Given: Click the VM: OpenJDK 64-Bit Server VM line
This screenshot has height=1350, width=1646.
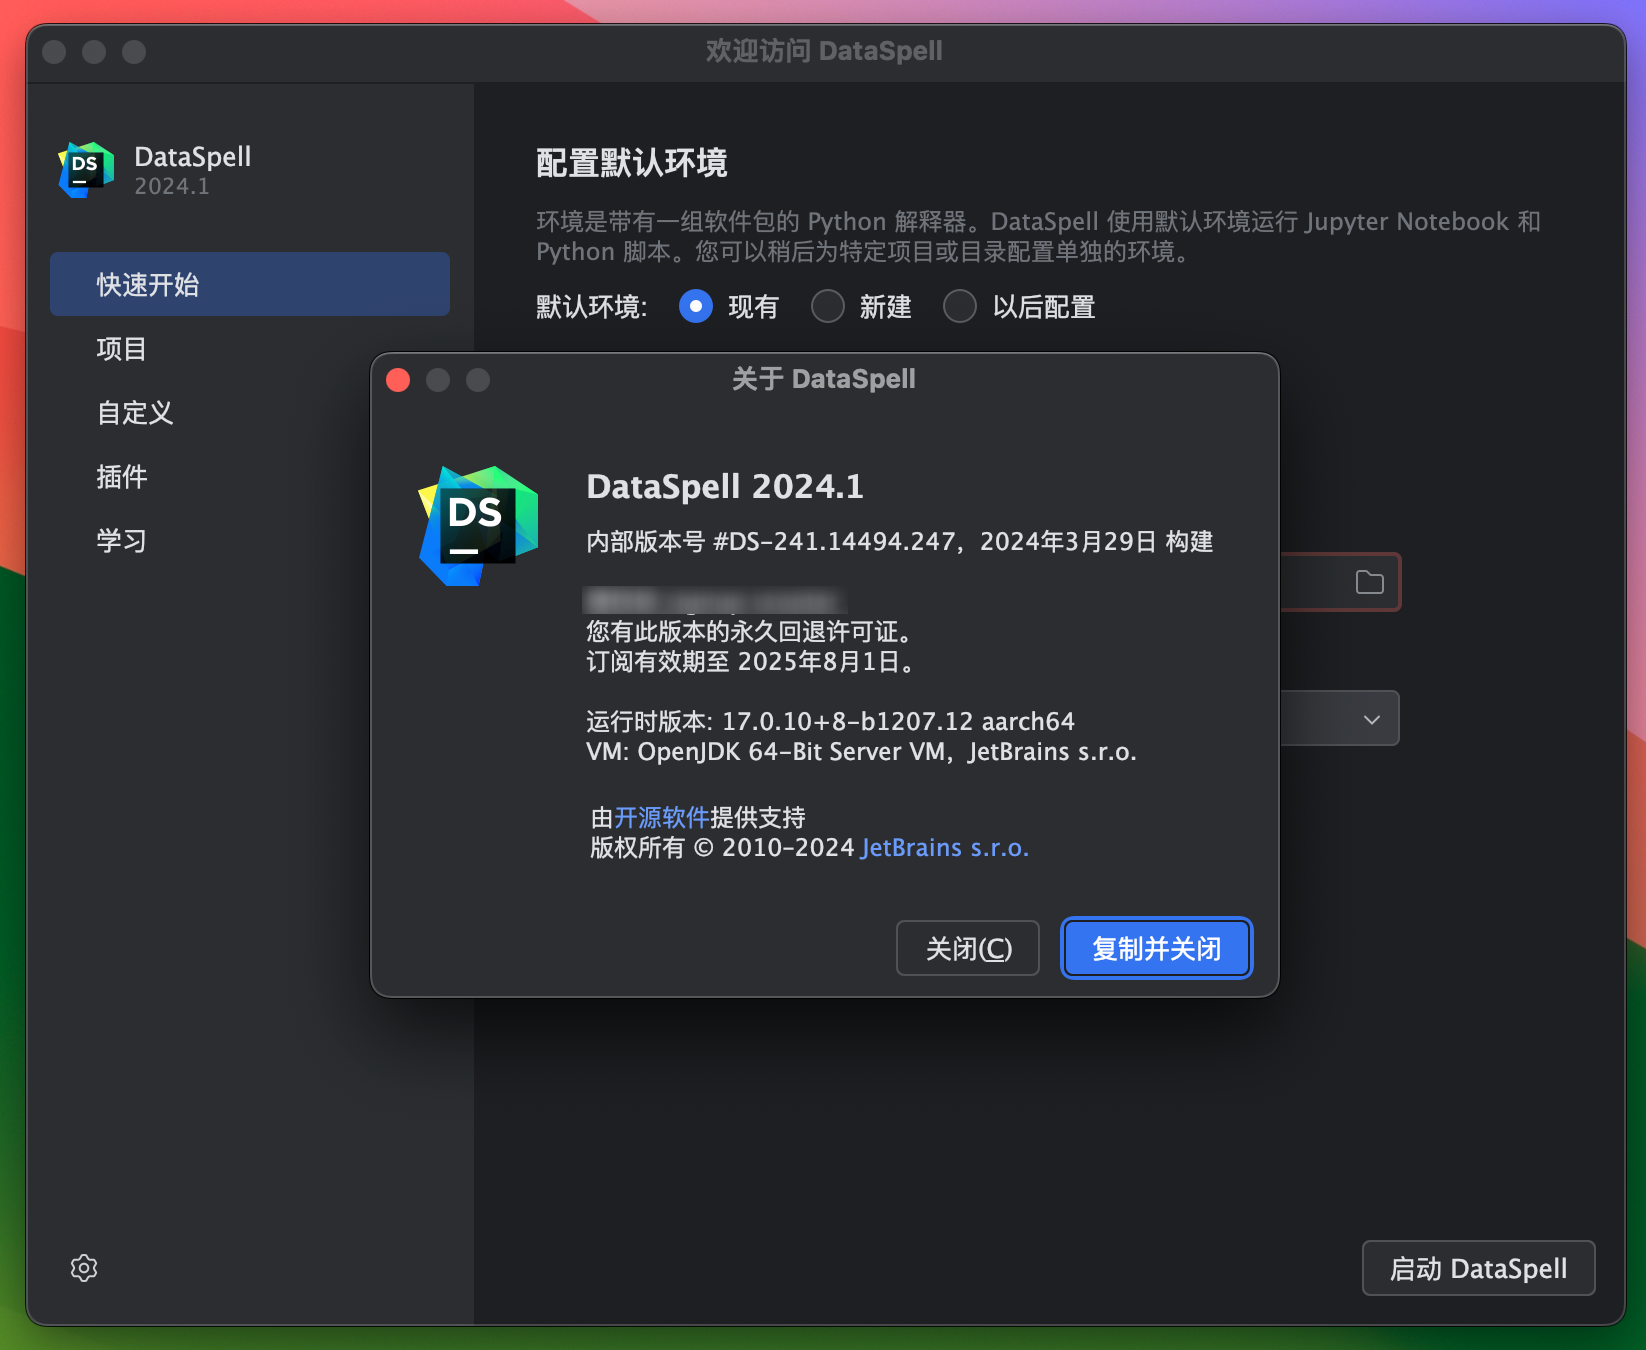Looking at the screenshot, I should pos(861,751).
